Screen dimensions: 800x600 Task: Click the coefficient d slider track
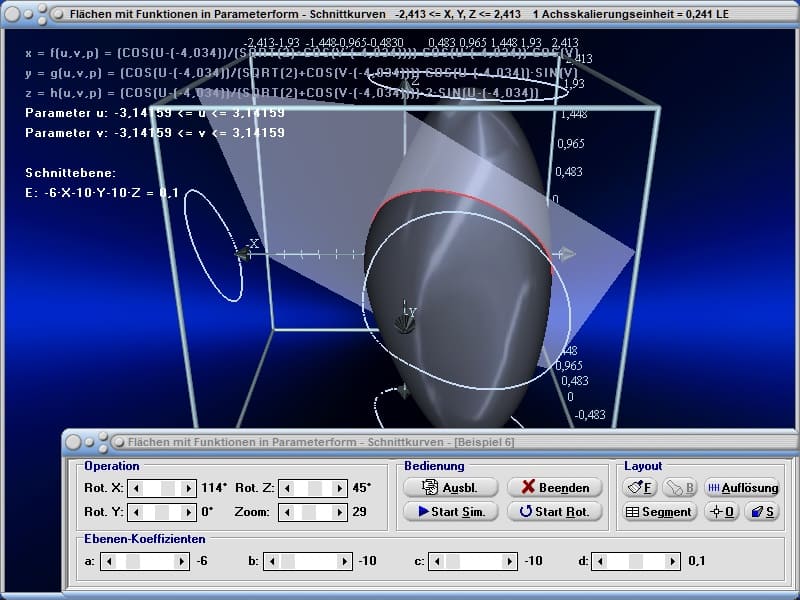coord(637,561)
